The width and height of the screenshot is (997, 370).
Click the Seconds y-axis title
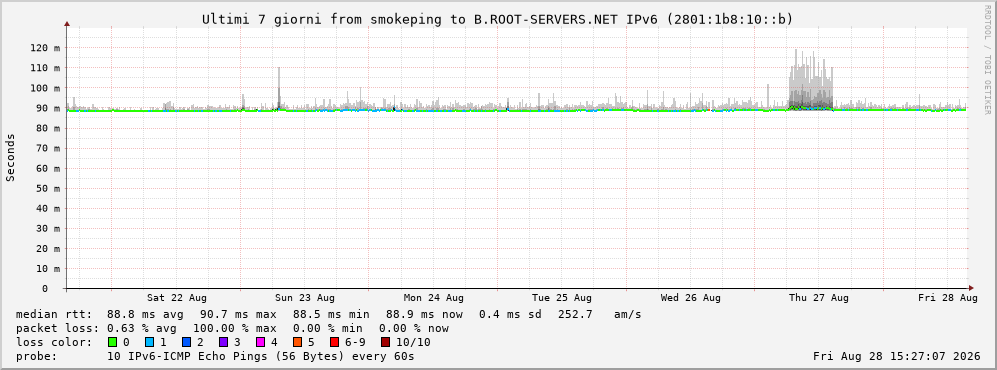(x=11, y=157)
